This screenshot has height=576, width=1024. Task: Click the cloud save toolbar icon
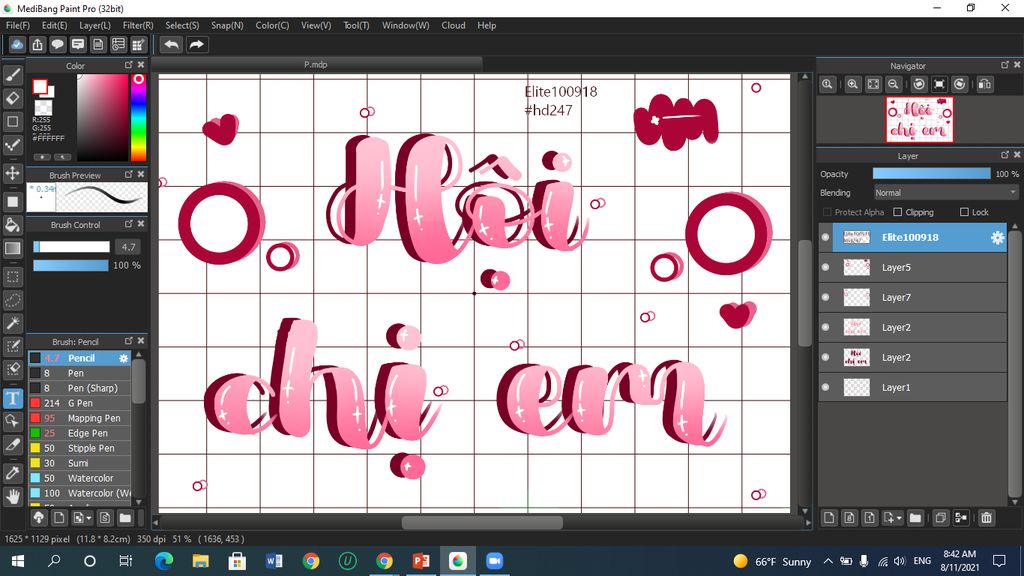[17, 44]
